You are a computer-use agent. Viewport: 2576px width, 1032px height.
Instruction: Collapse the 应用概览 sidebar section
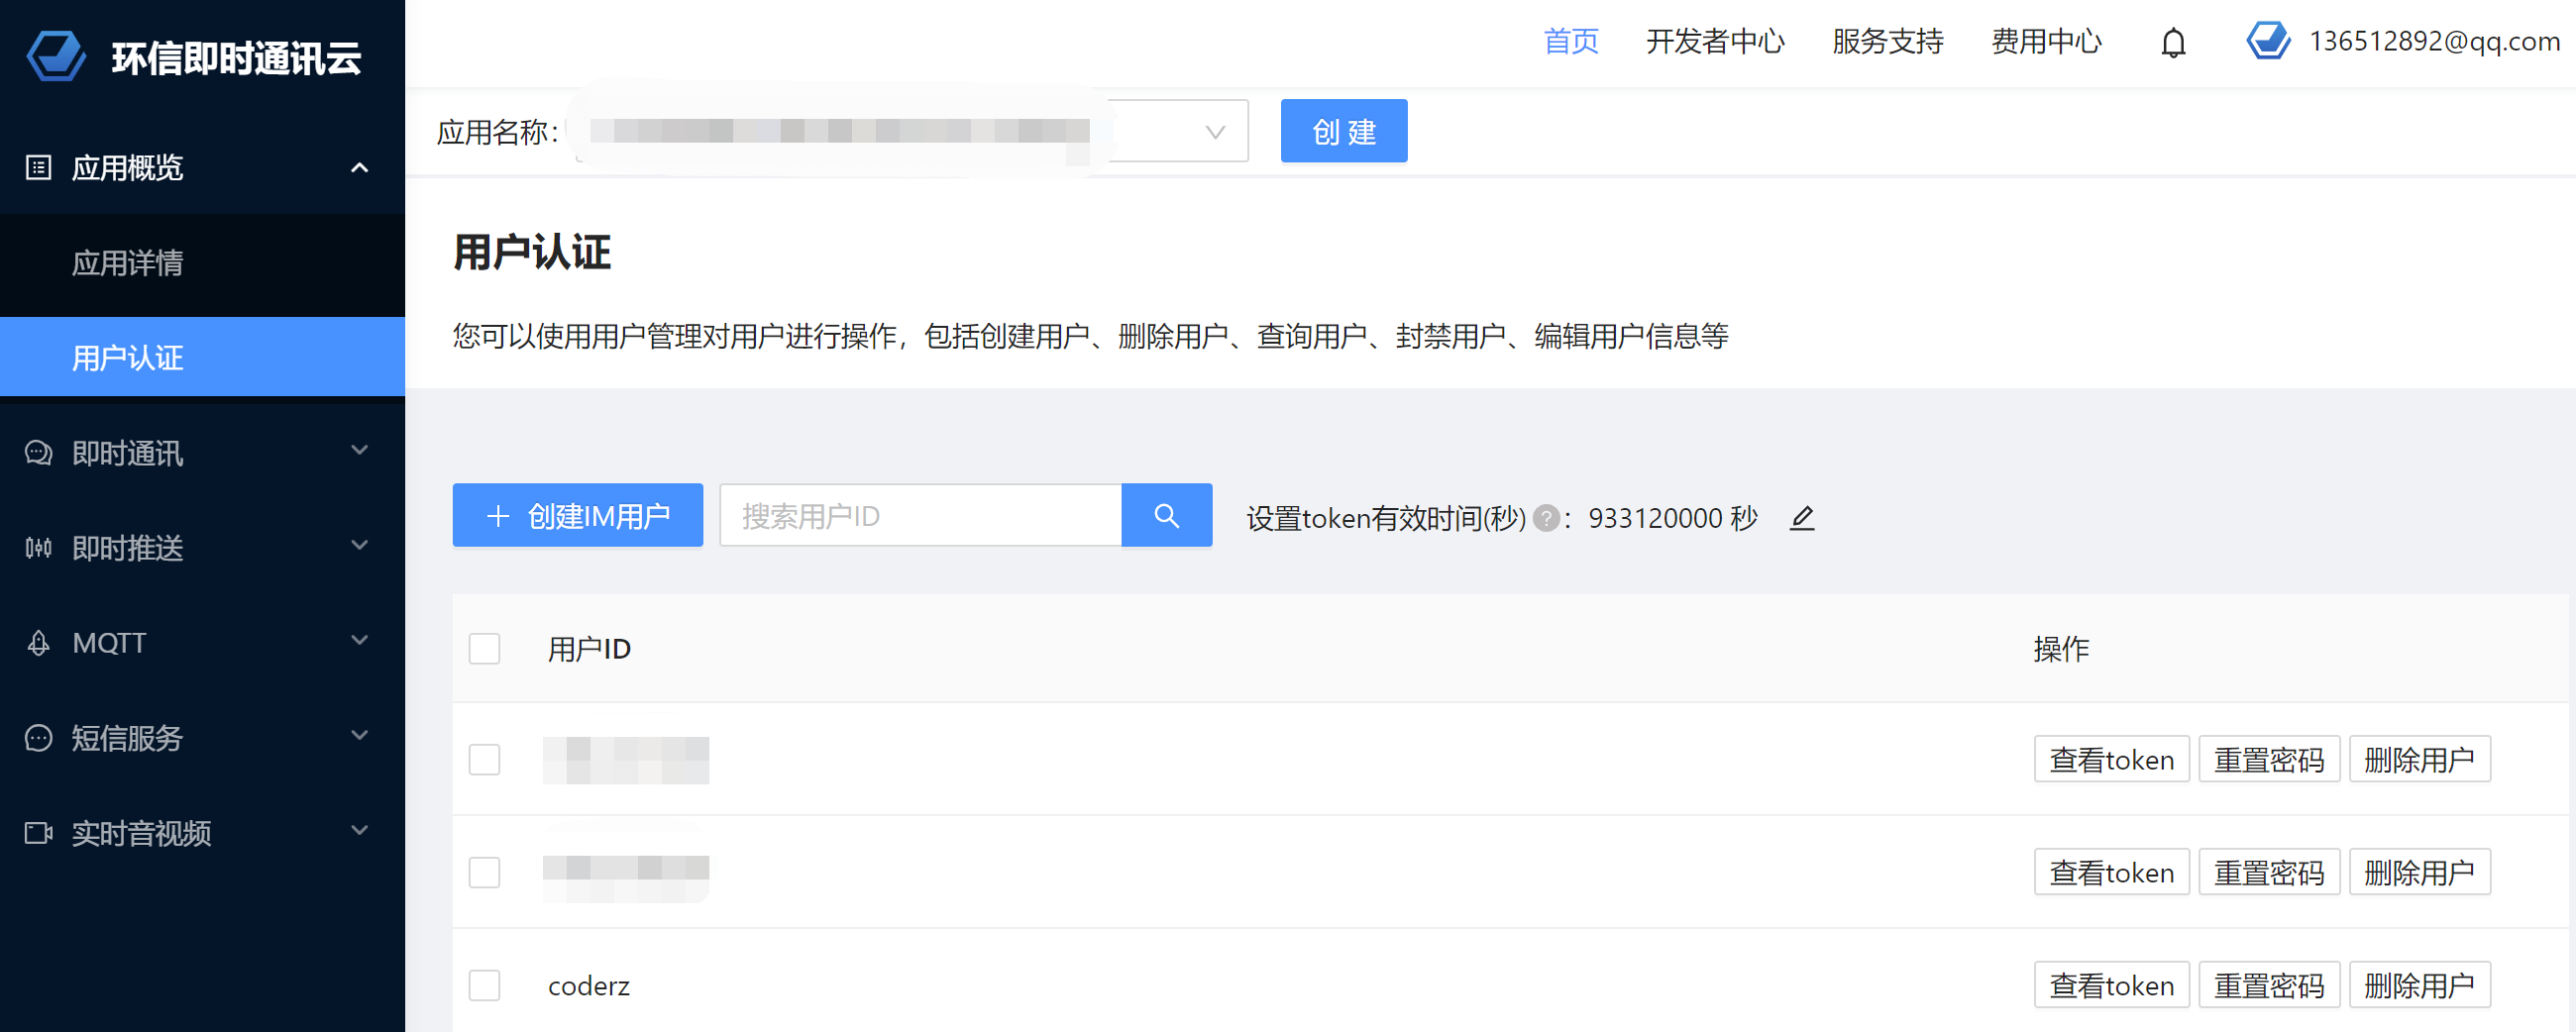pos(359,168)
